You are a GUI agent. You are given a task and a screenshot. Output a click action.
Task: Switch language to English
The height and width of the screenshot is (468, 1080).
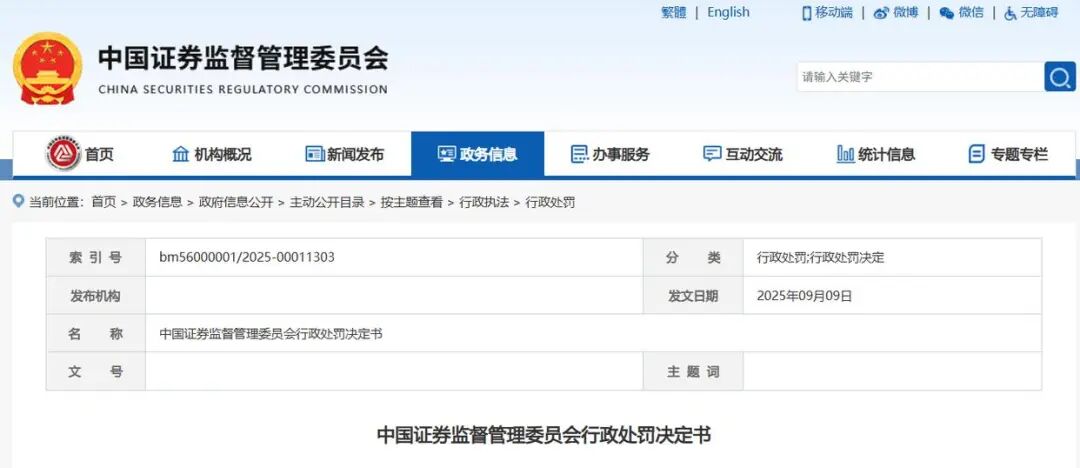(x=728, y=12)
